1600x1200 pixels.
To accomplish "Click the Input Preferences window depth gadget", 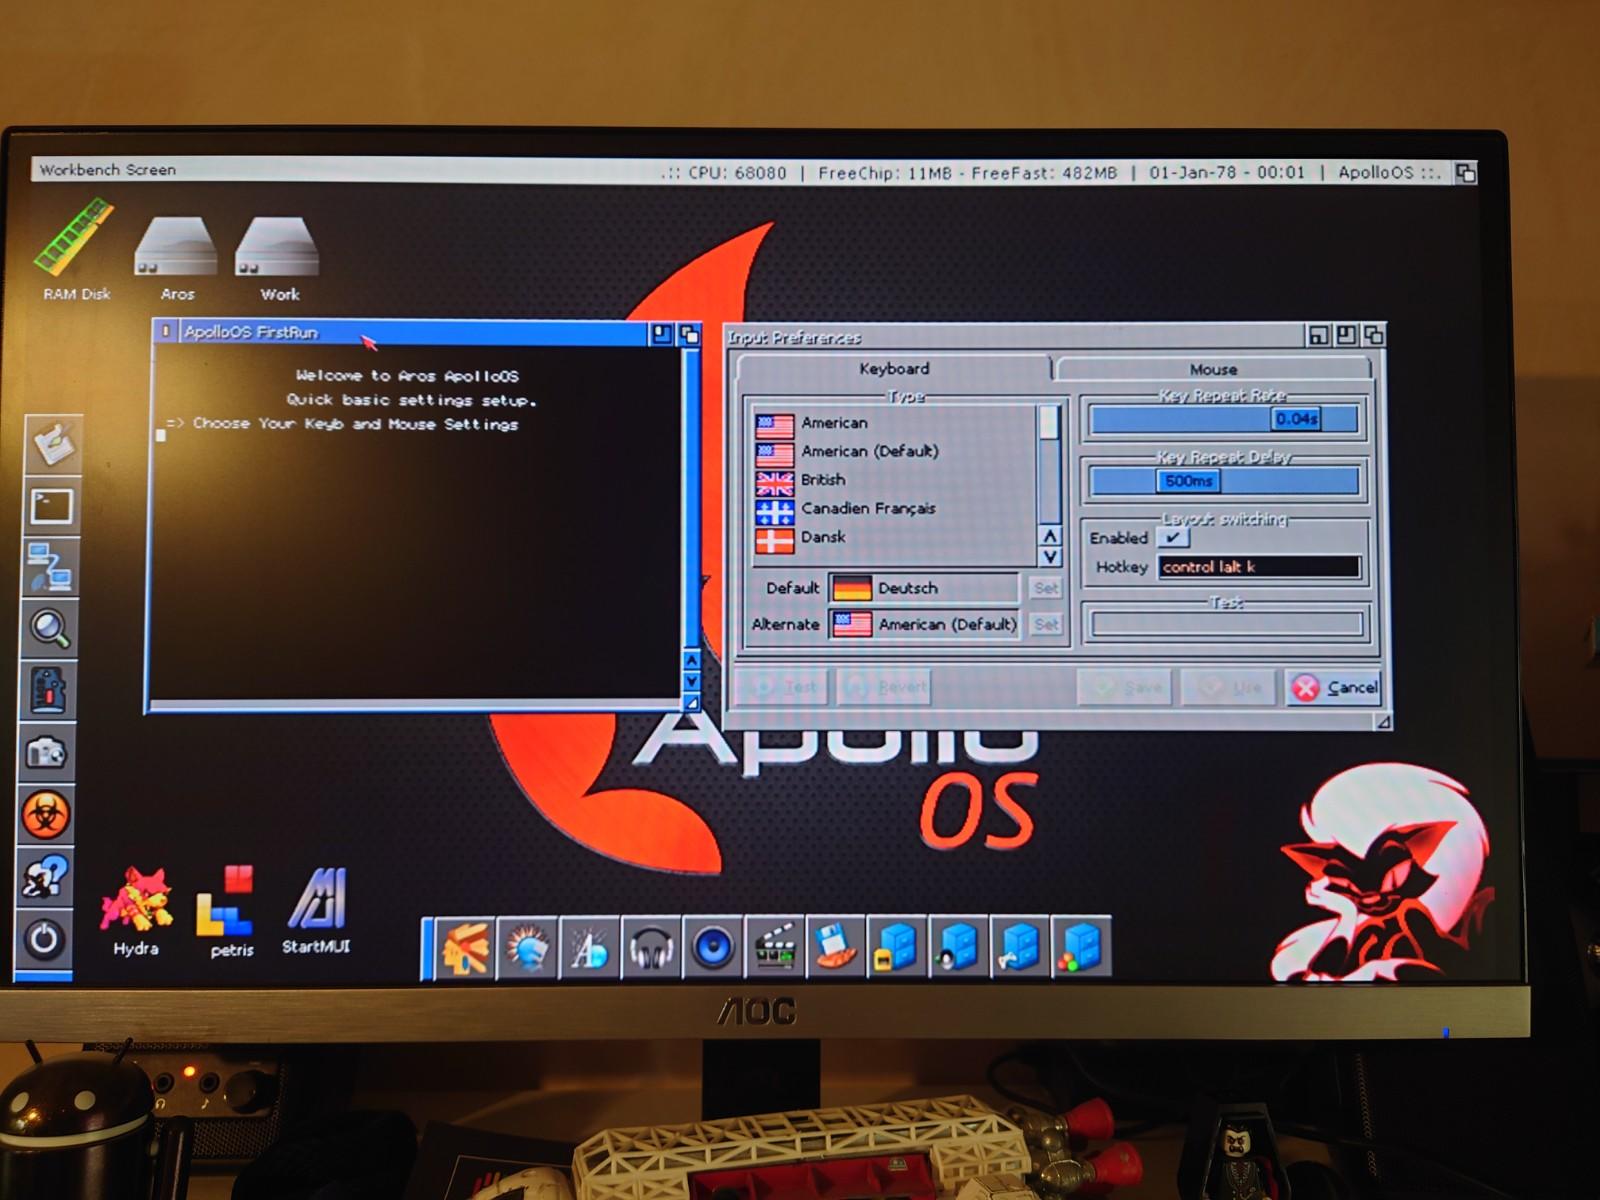I will tap(1374, 335).
